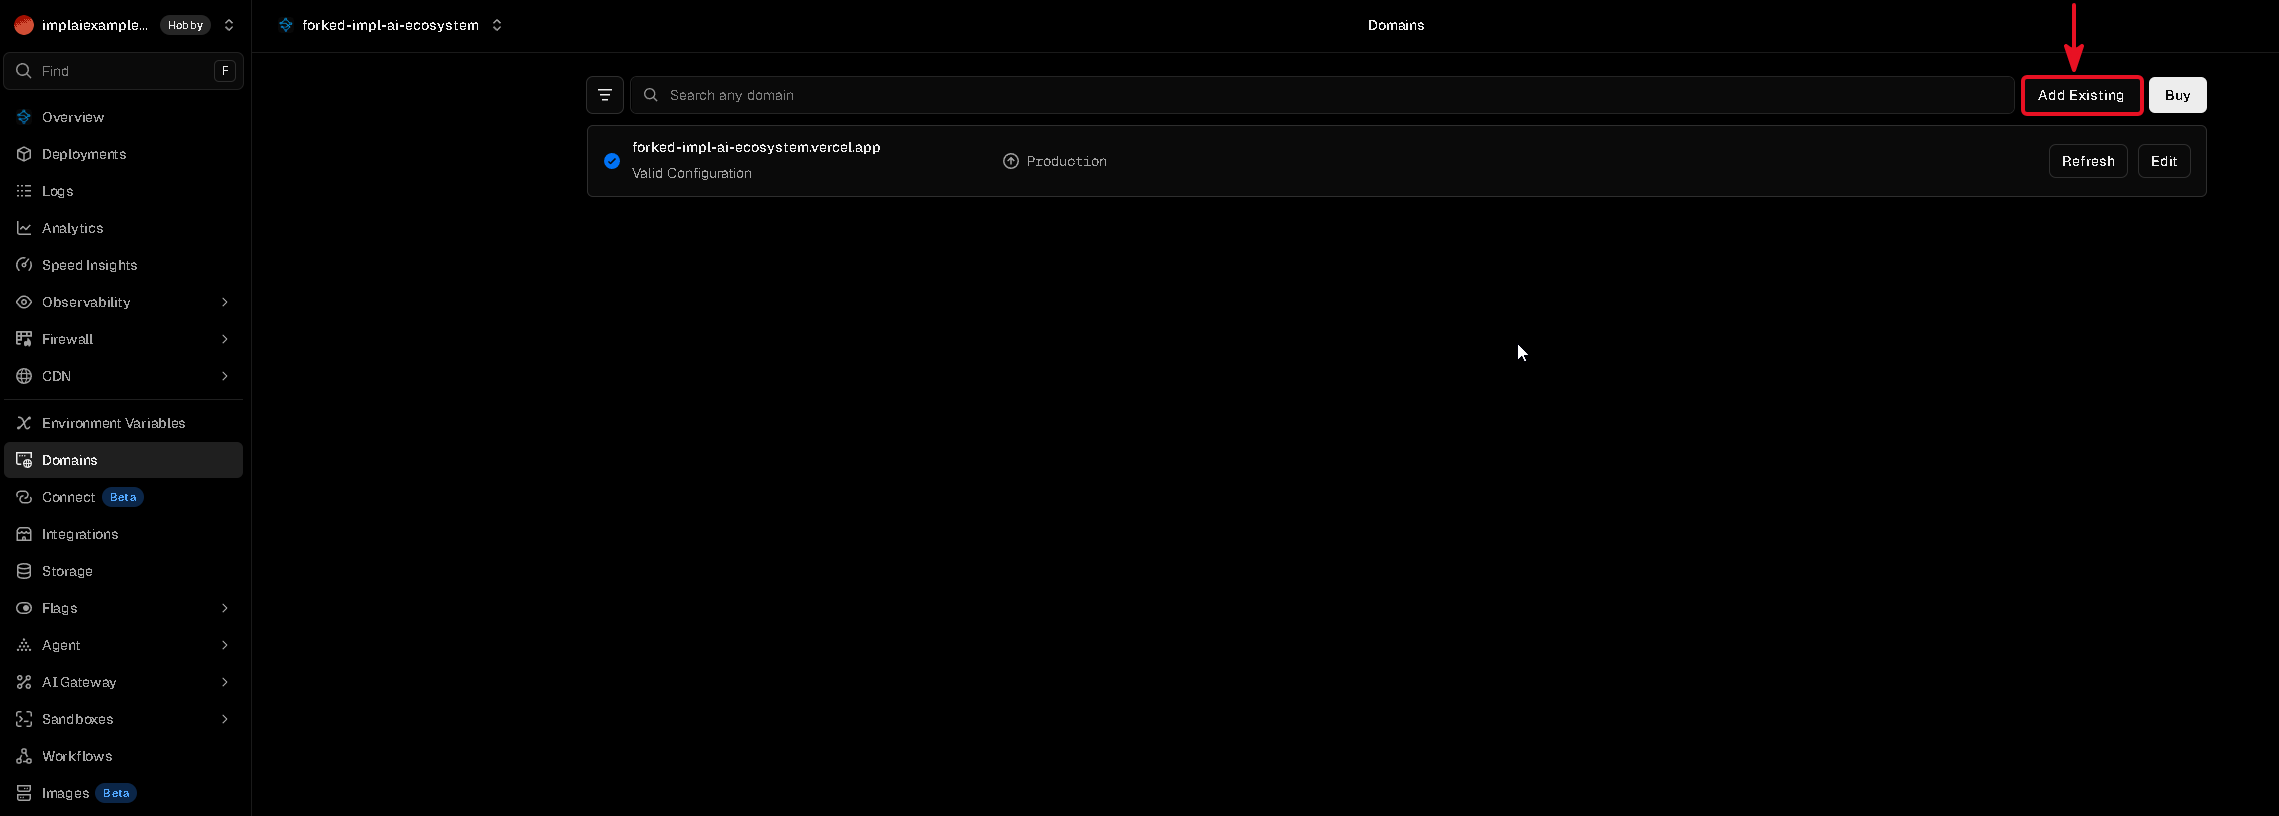Image resolution: width=2279 pixels, height=816 pixels.
Task: Click the CDN globe icon
Action: pos(24,376)
